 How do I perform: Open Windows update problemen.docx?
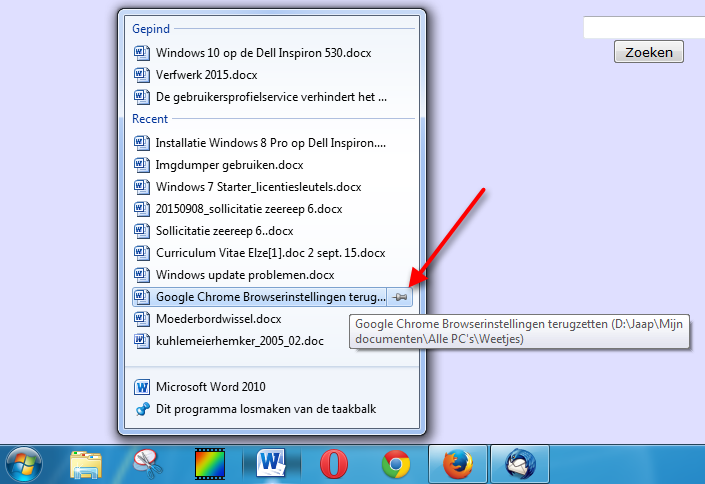click(x=272, y=275)
